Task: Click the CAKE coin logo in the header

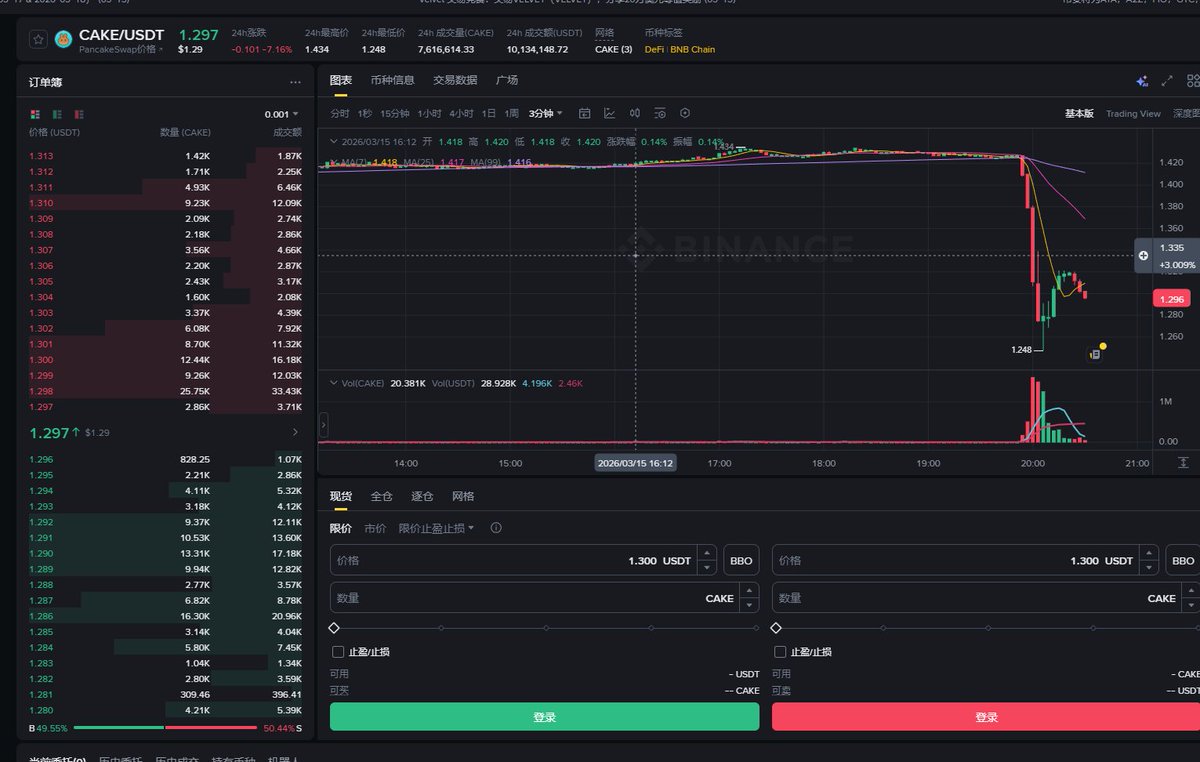Action: 63,40
